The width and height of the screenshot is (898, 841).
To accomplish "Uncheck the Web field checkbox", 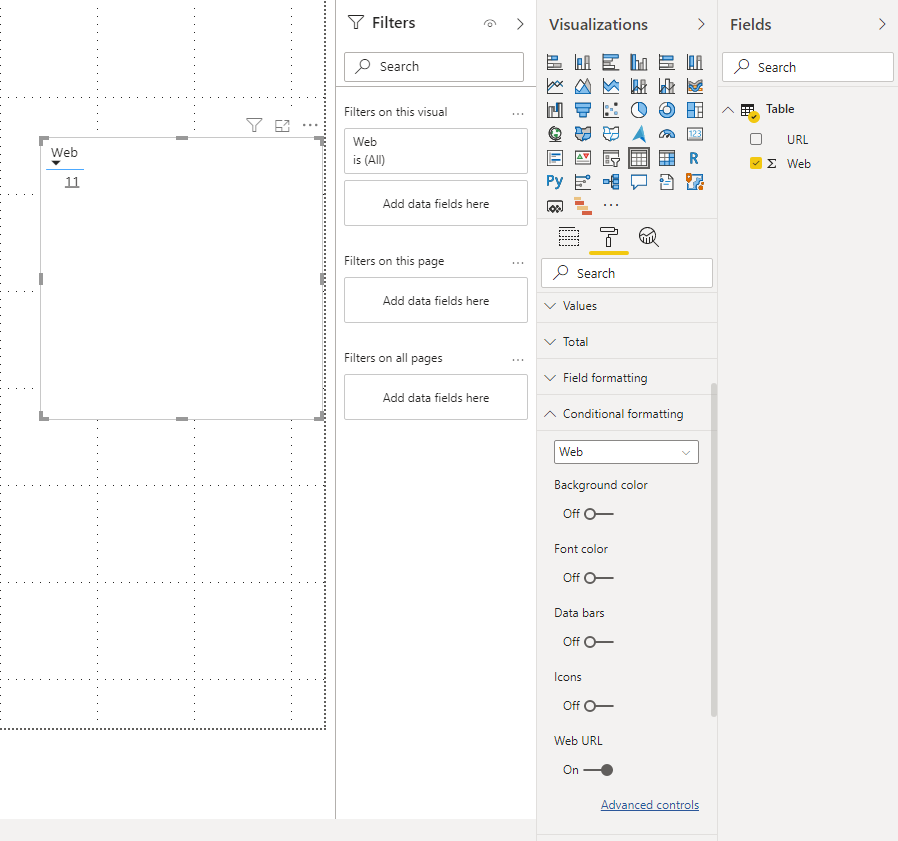I will point(756,163).
